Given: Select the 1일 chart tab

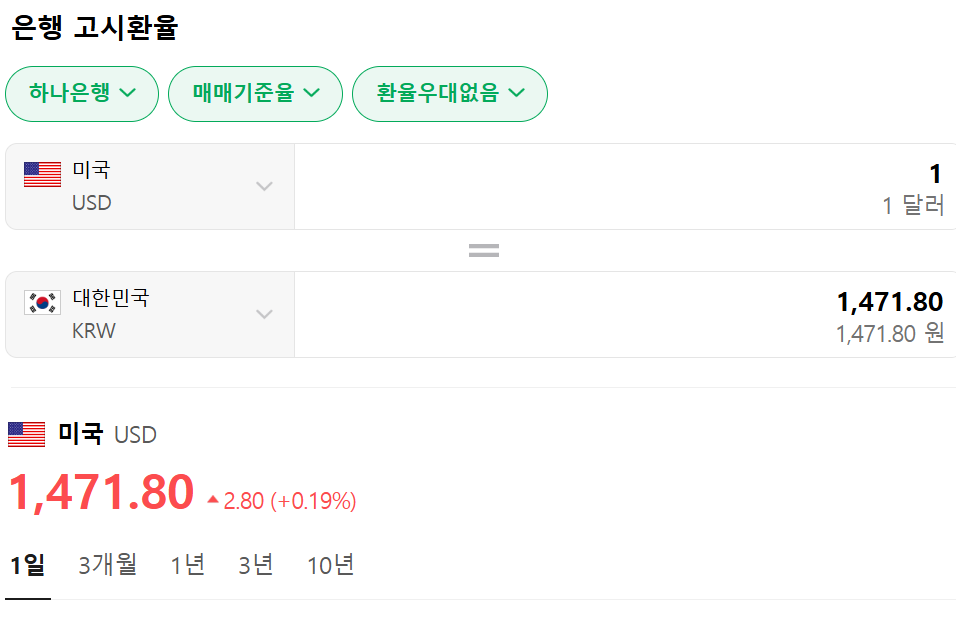Looking at the screenshot, I should (27, 565).
